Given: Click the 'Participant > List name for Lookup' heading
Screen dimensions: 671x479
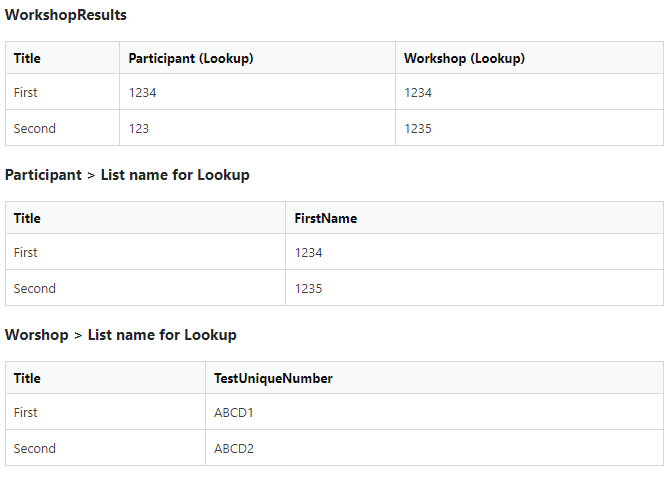Looking at the screenshot, I should click(x=127, y=175).
